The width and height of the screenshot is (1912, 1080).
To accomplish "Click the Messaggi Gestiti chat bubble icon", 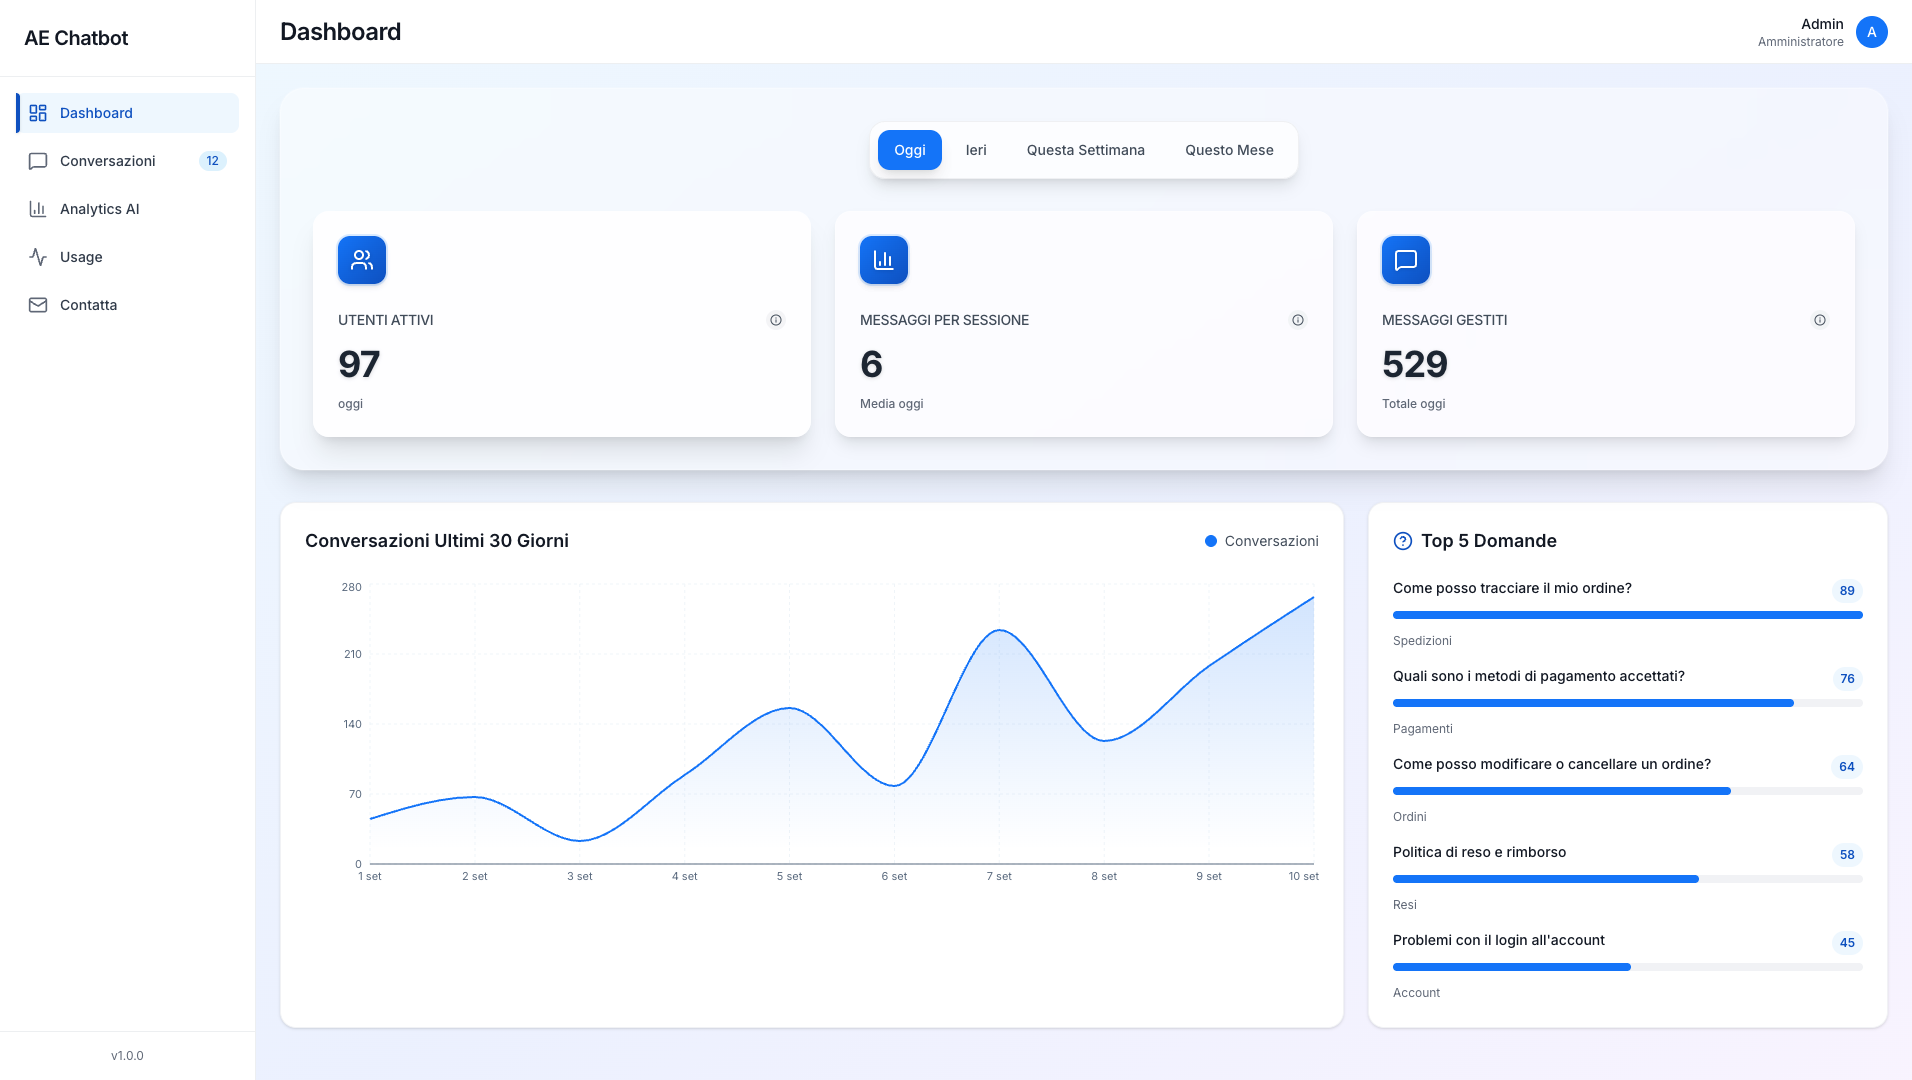I will click(1406, 260).
